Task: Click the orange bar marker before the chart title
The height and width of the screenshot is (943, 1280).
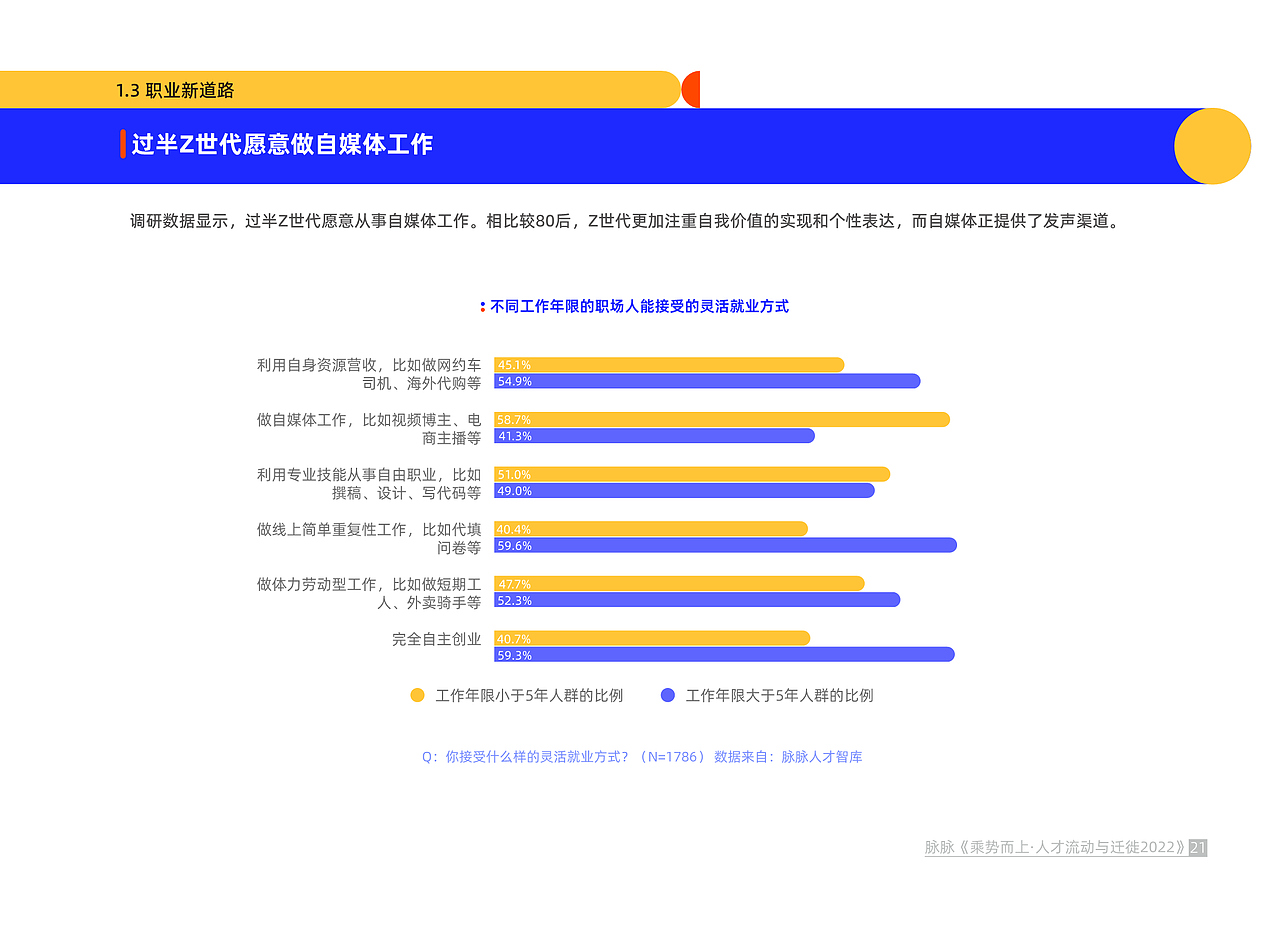Action: (x=480, y=306)
